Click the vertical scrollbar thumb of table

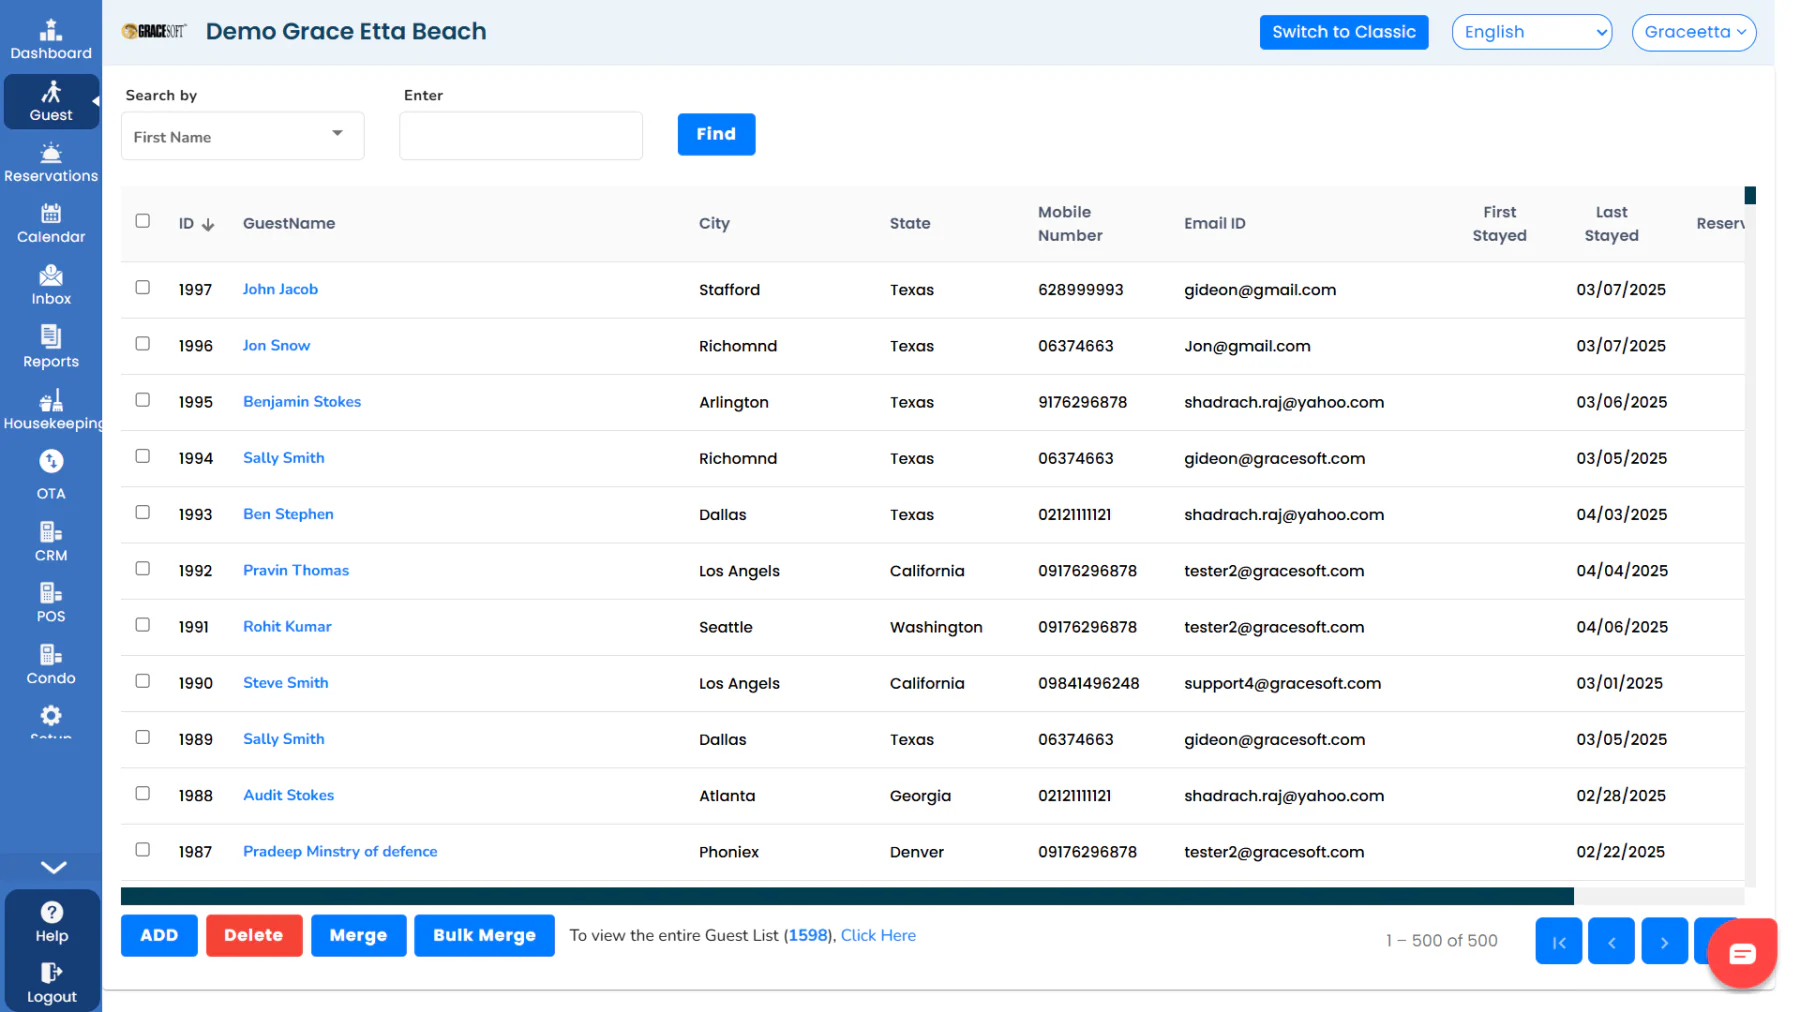1750,195
